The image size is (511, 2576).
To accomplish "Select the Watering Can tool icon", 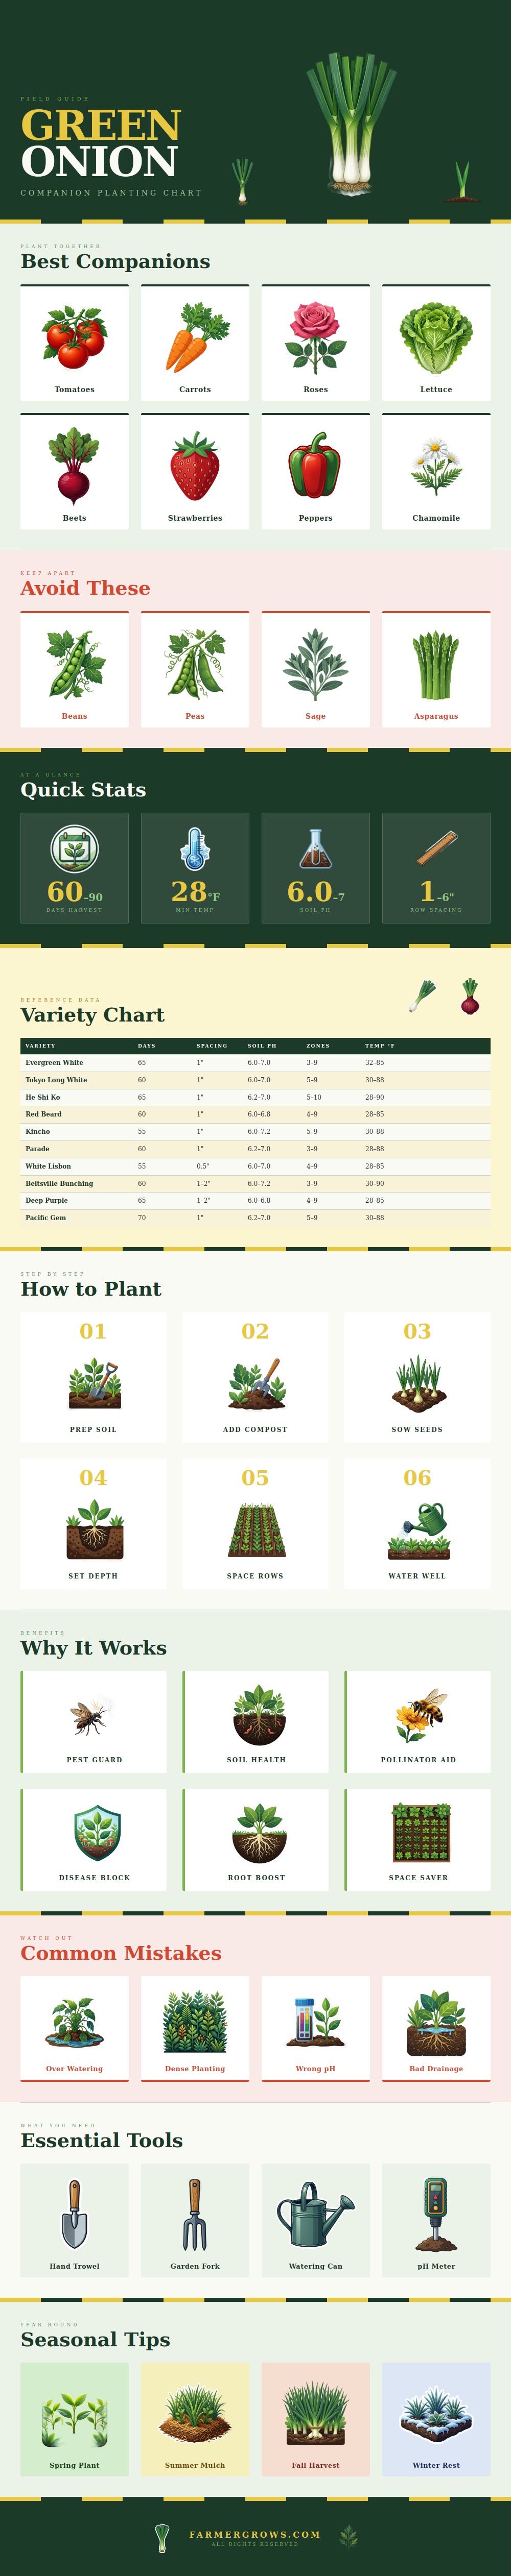I will tap(315, 2214).
